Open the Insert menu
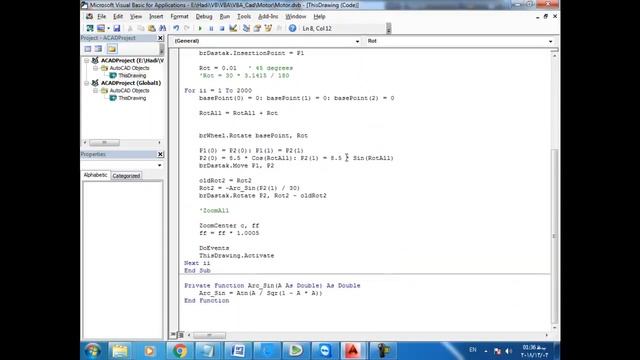 (156, 16)
